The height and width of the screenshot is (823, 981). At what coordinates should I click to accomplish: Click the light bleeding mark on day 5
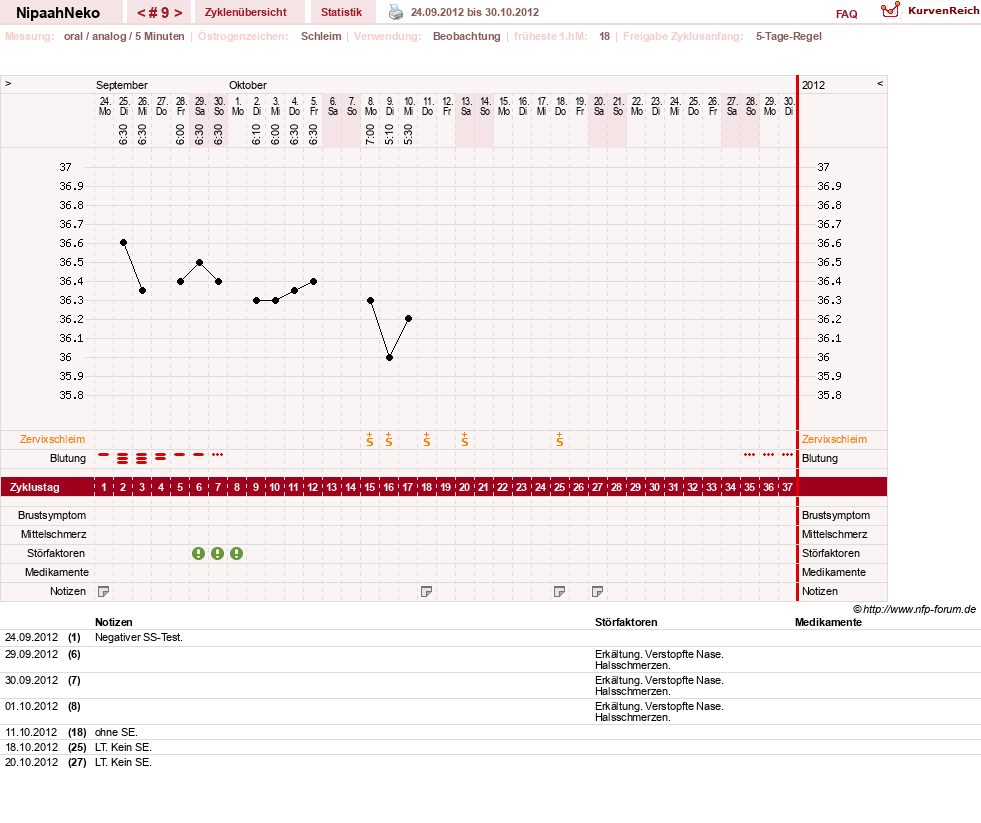pyautogui.click(x=180, y=454)
